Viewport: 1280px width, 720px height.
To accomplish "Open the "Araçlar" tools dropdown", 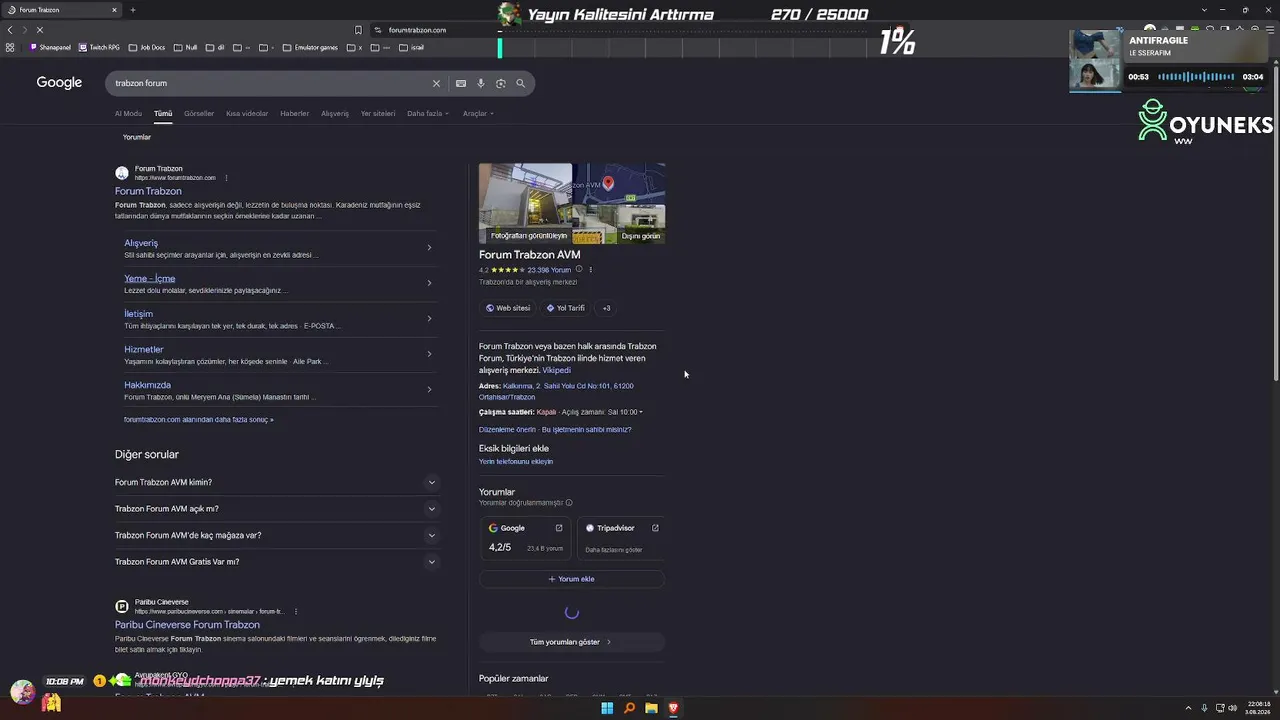I will [478, 114].
